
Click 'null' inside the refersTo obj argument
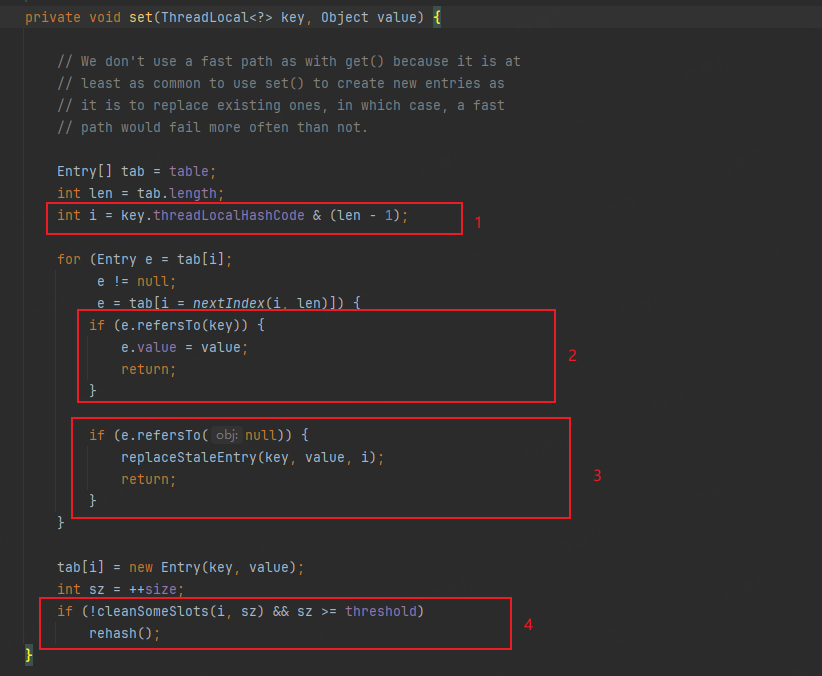pos(261,435)
